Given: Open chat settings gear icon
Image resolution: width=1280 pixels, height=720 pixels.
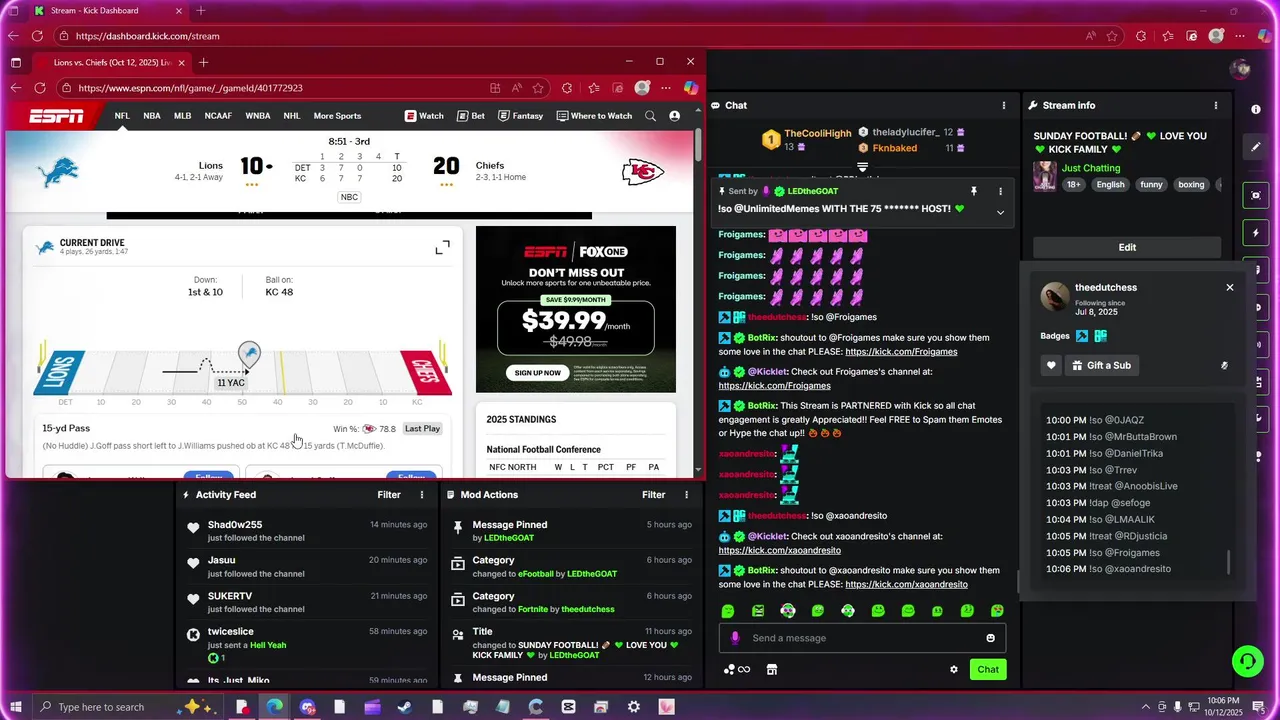Looking at the screenshot, I should [x=953, y=669].
